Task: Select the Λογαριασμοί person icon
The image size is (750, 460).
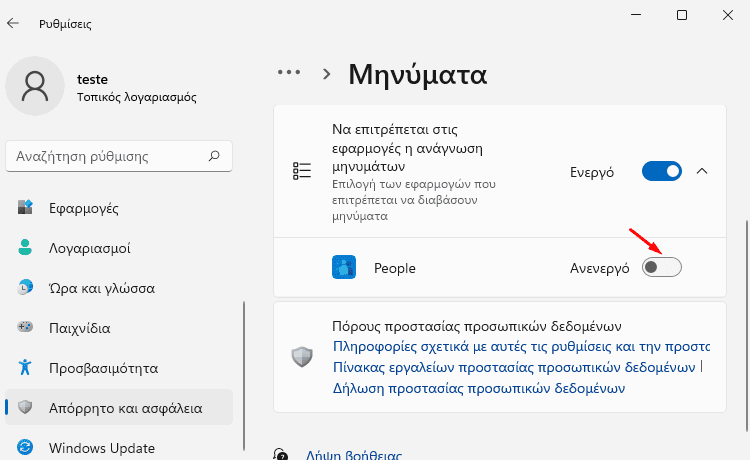Action: pyautogui.click(x=25, y=248)
